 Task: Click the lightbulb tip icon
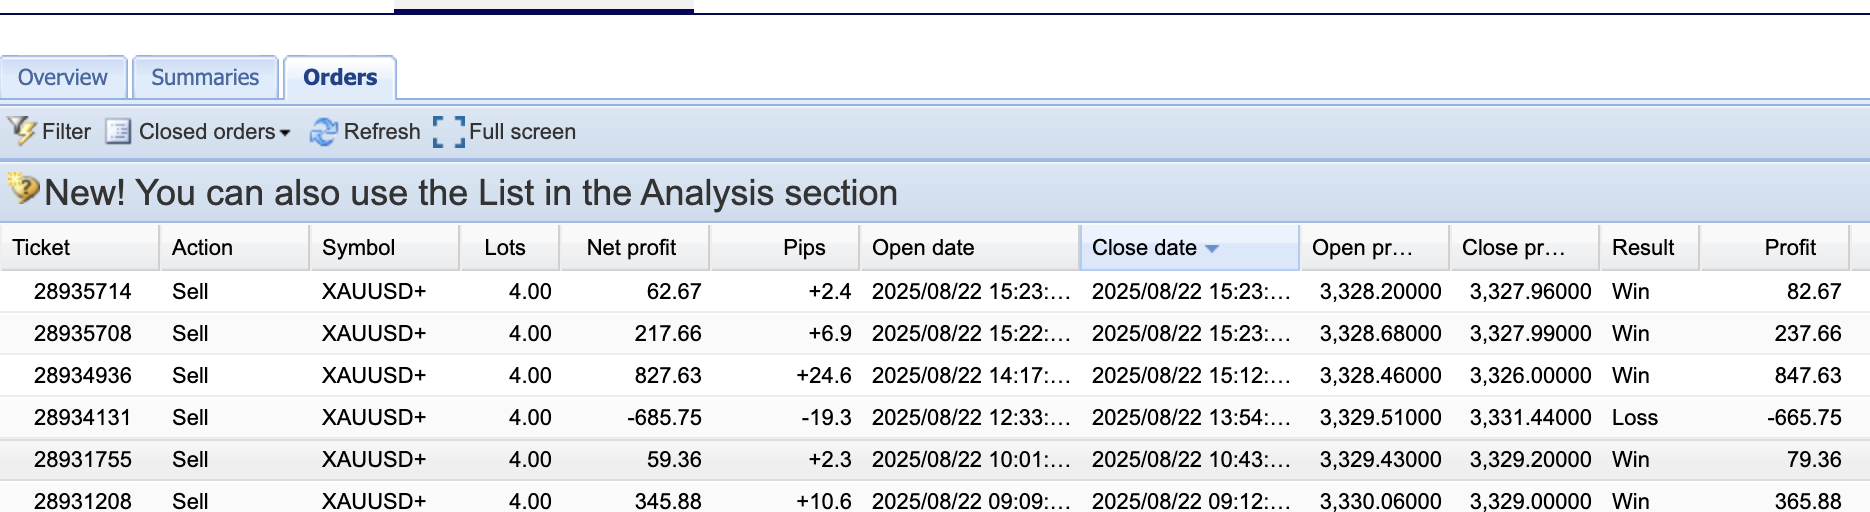pos(23,189)
